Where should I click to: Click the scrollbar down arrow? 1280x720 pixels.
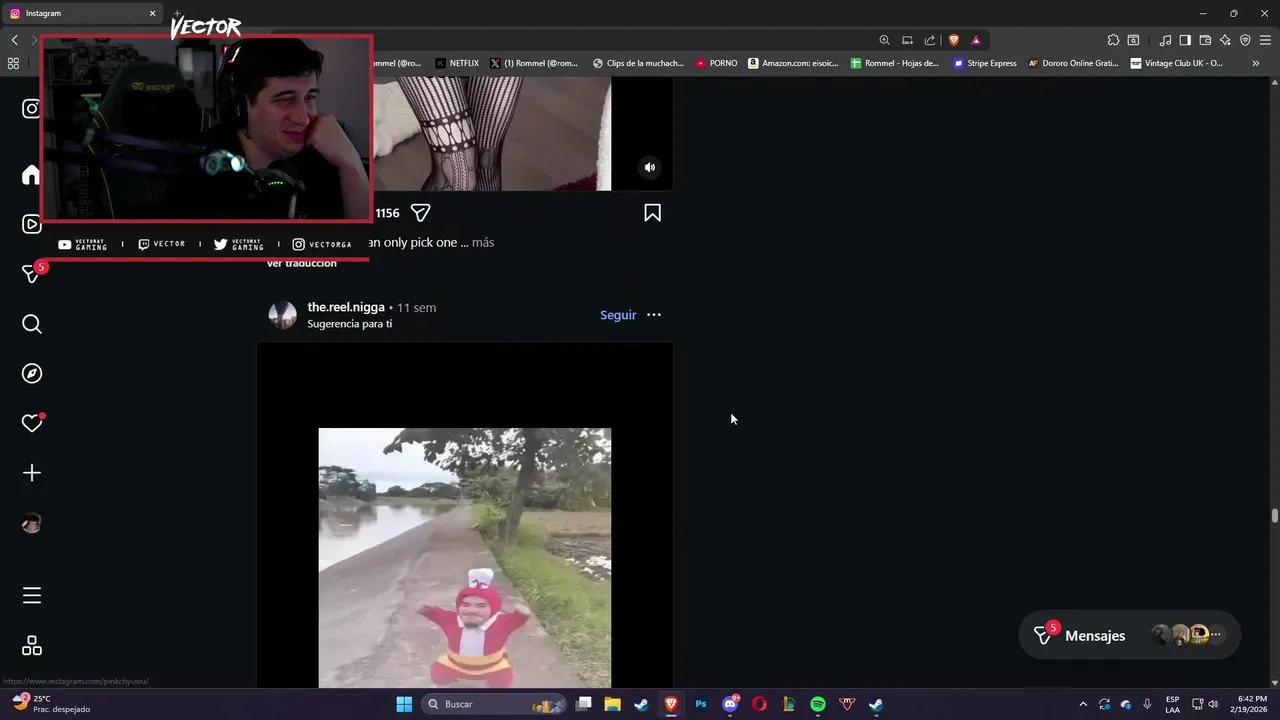click(1274, 682)
